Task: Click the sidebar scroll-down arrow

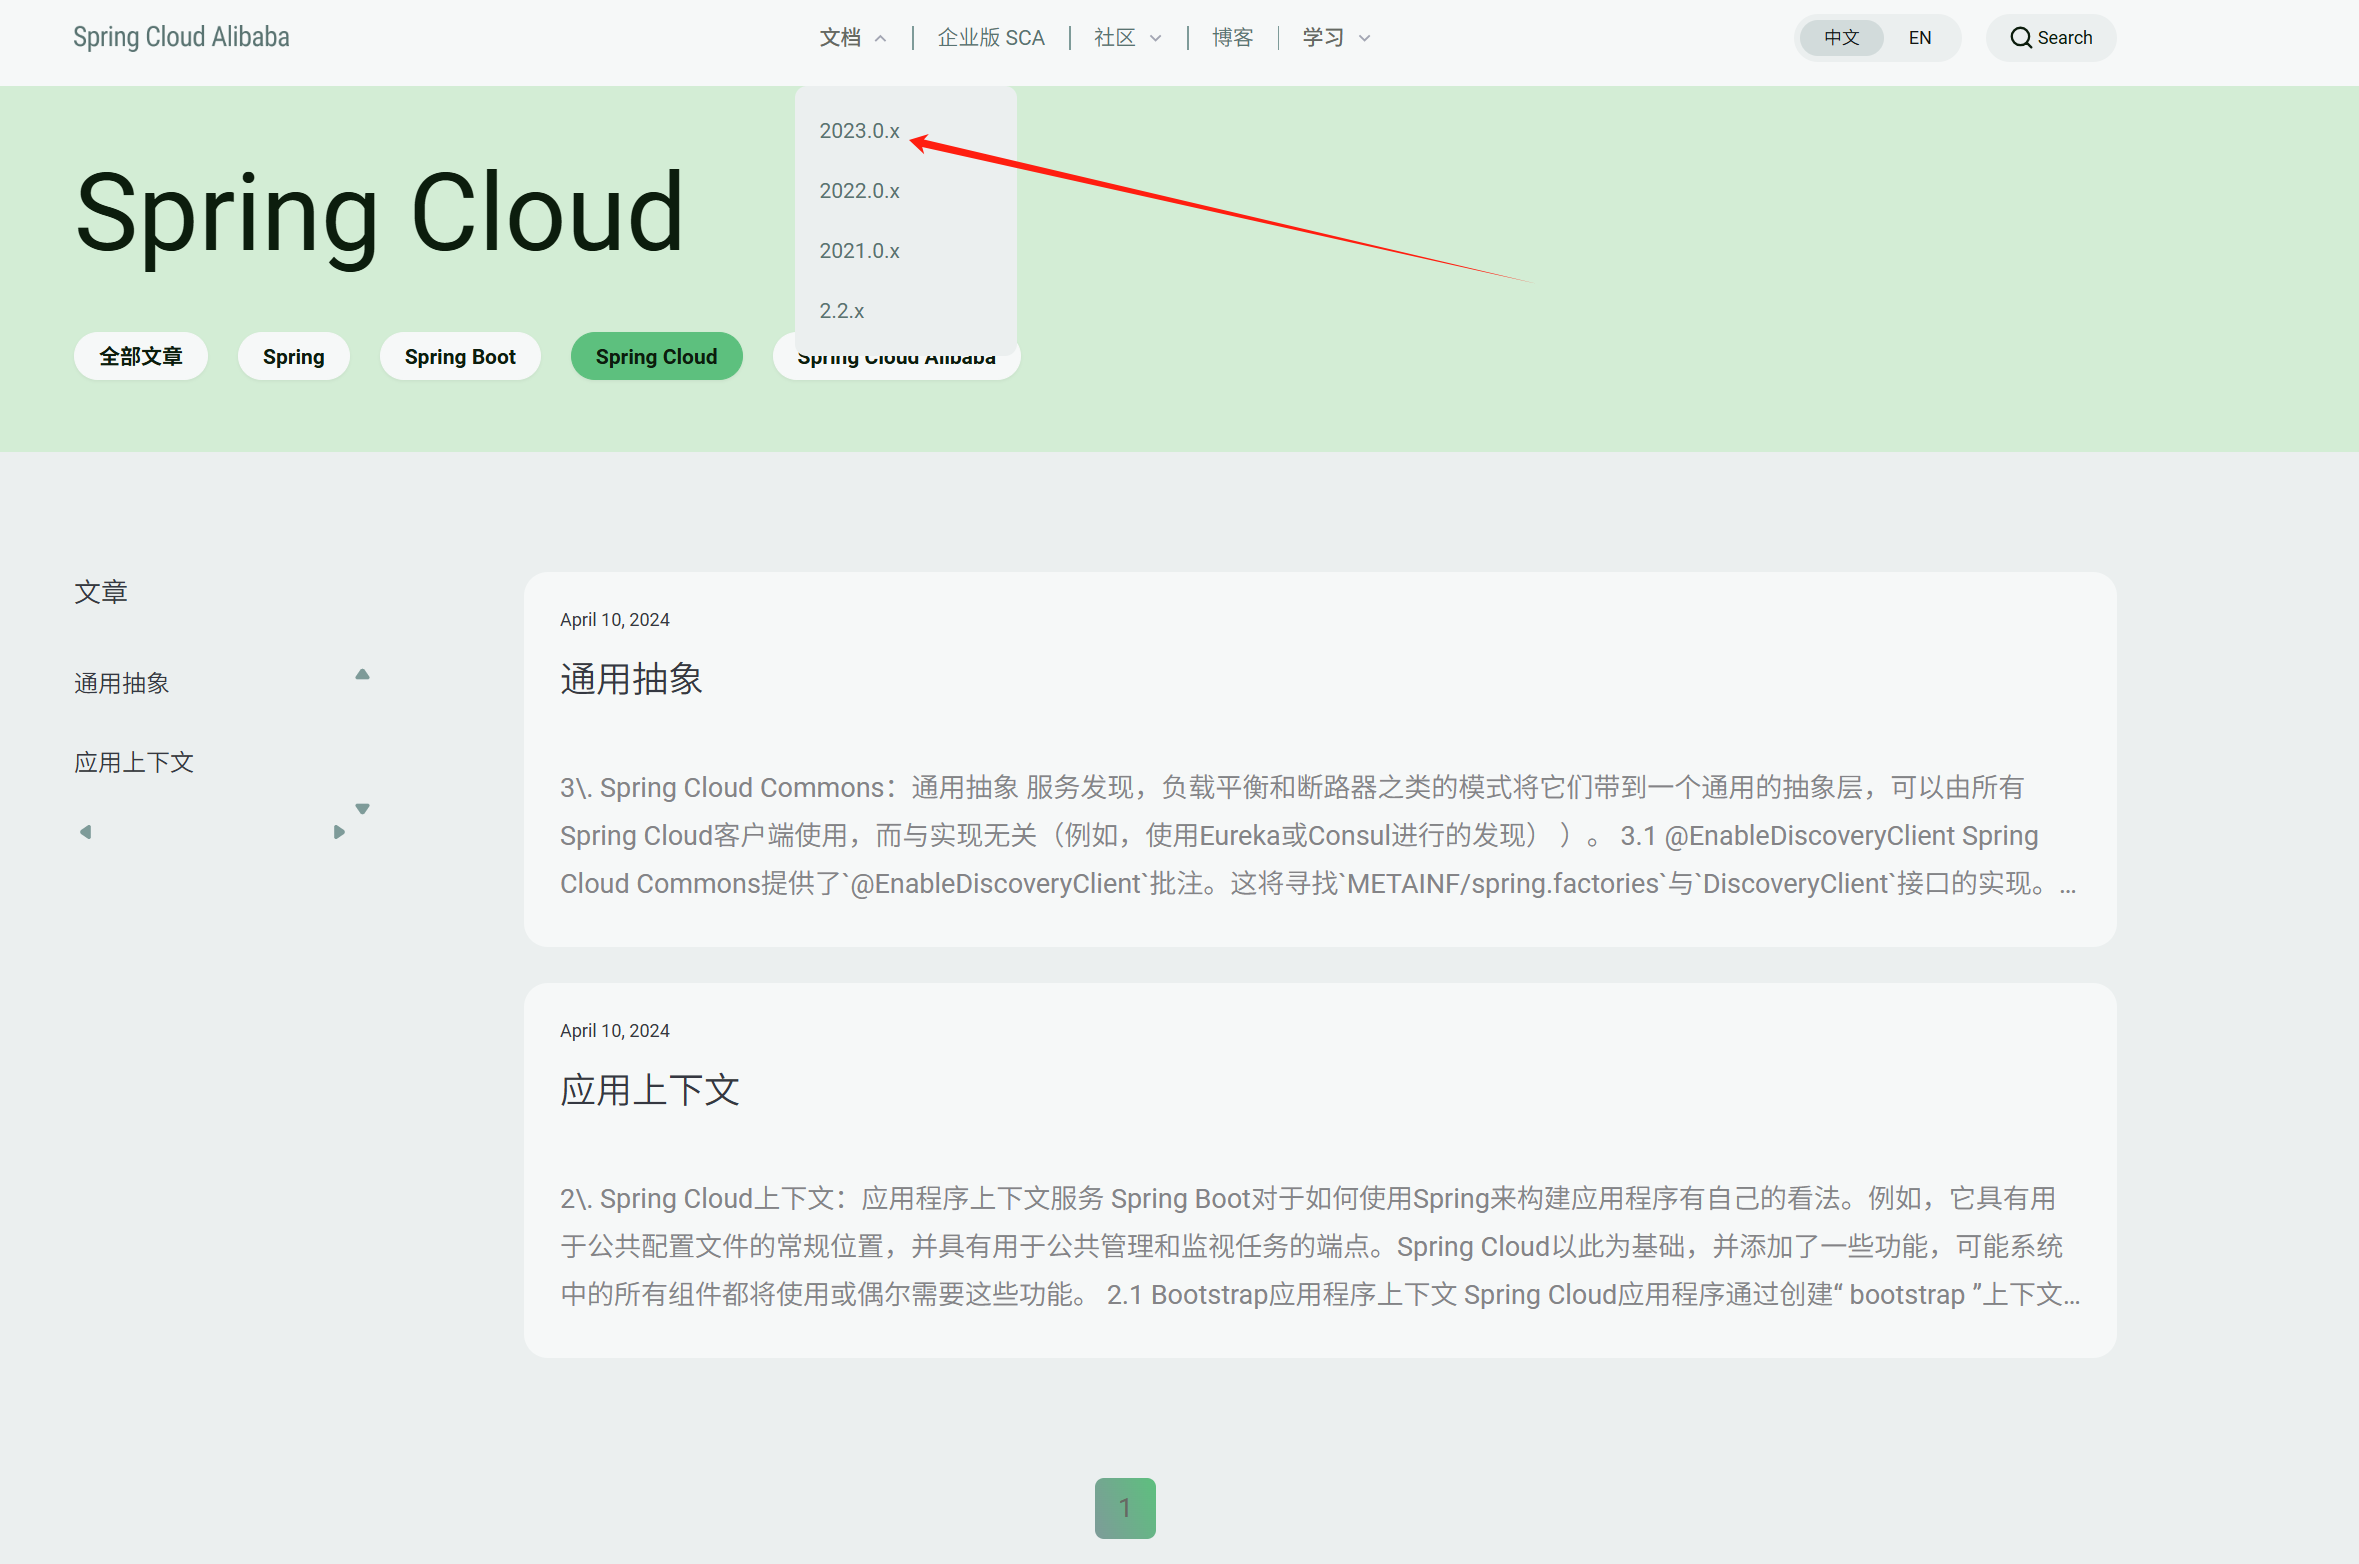Action: coord(363,808)
